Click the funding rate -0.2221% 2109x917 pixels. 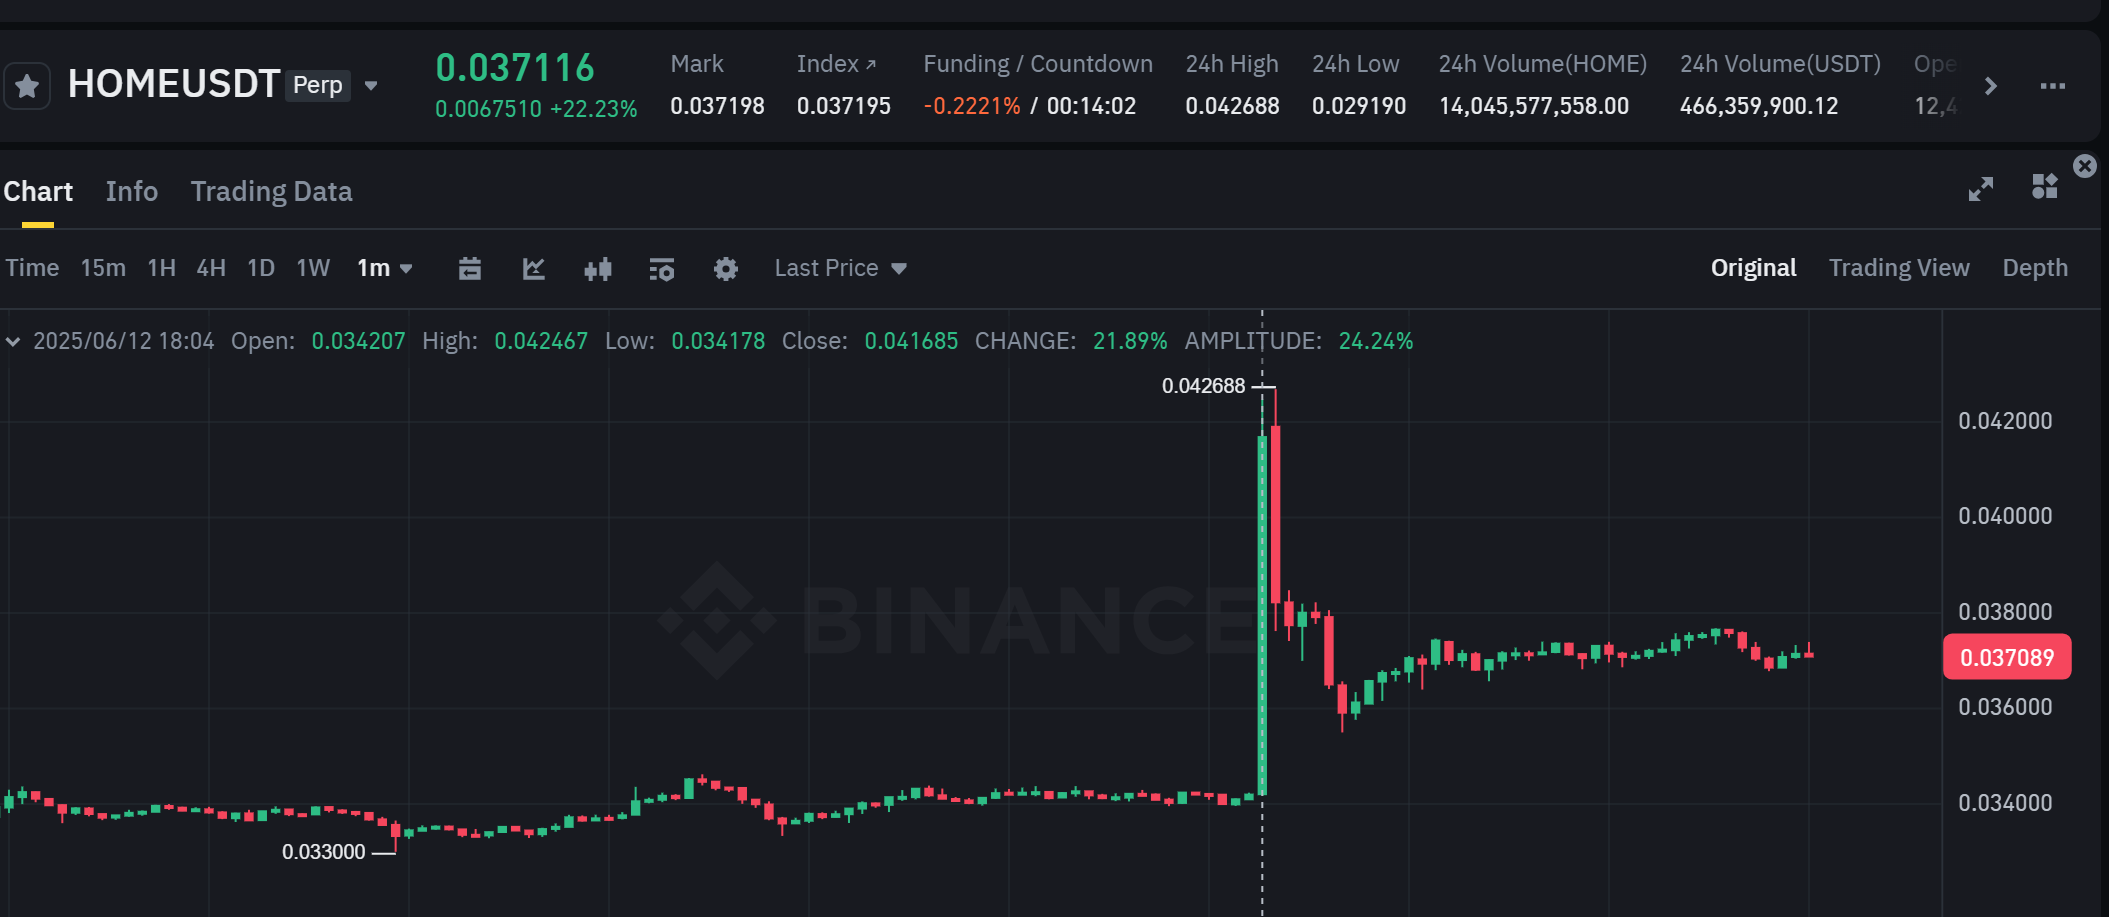972,106
